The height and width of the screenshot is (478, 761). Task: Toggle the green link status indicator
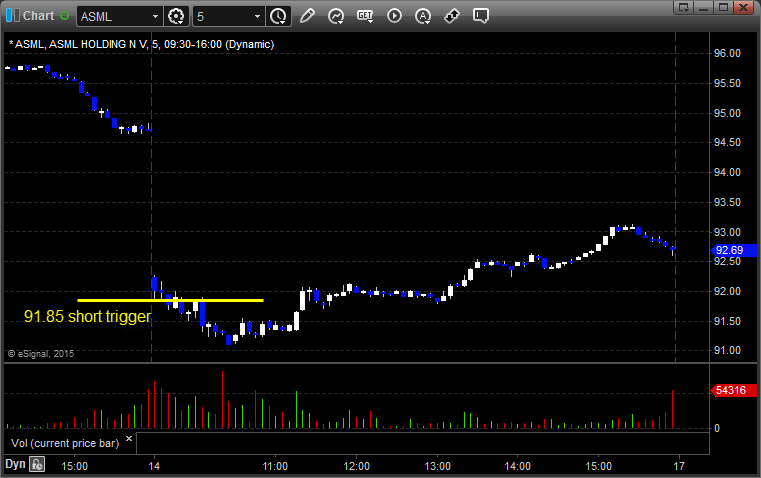click(x=65, y=16)
